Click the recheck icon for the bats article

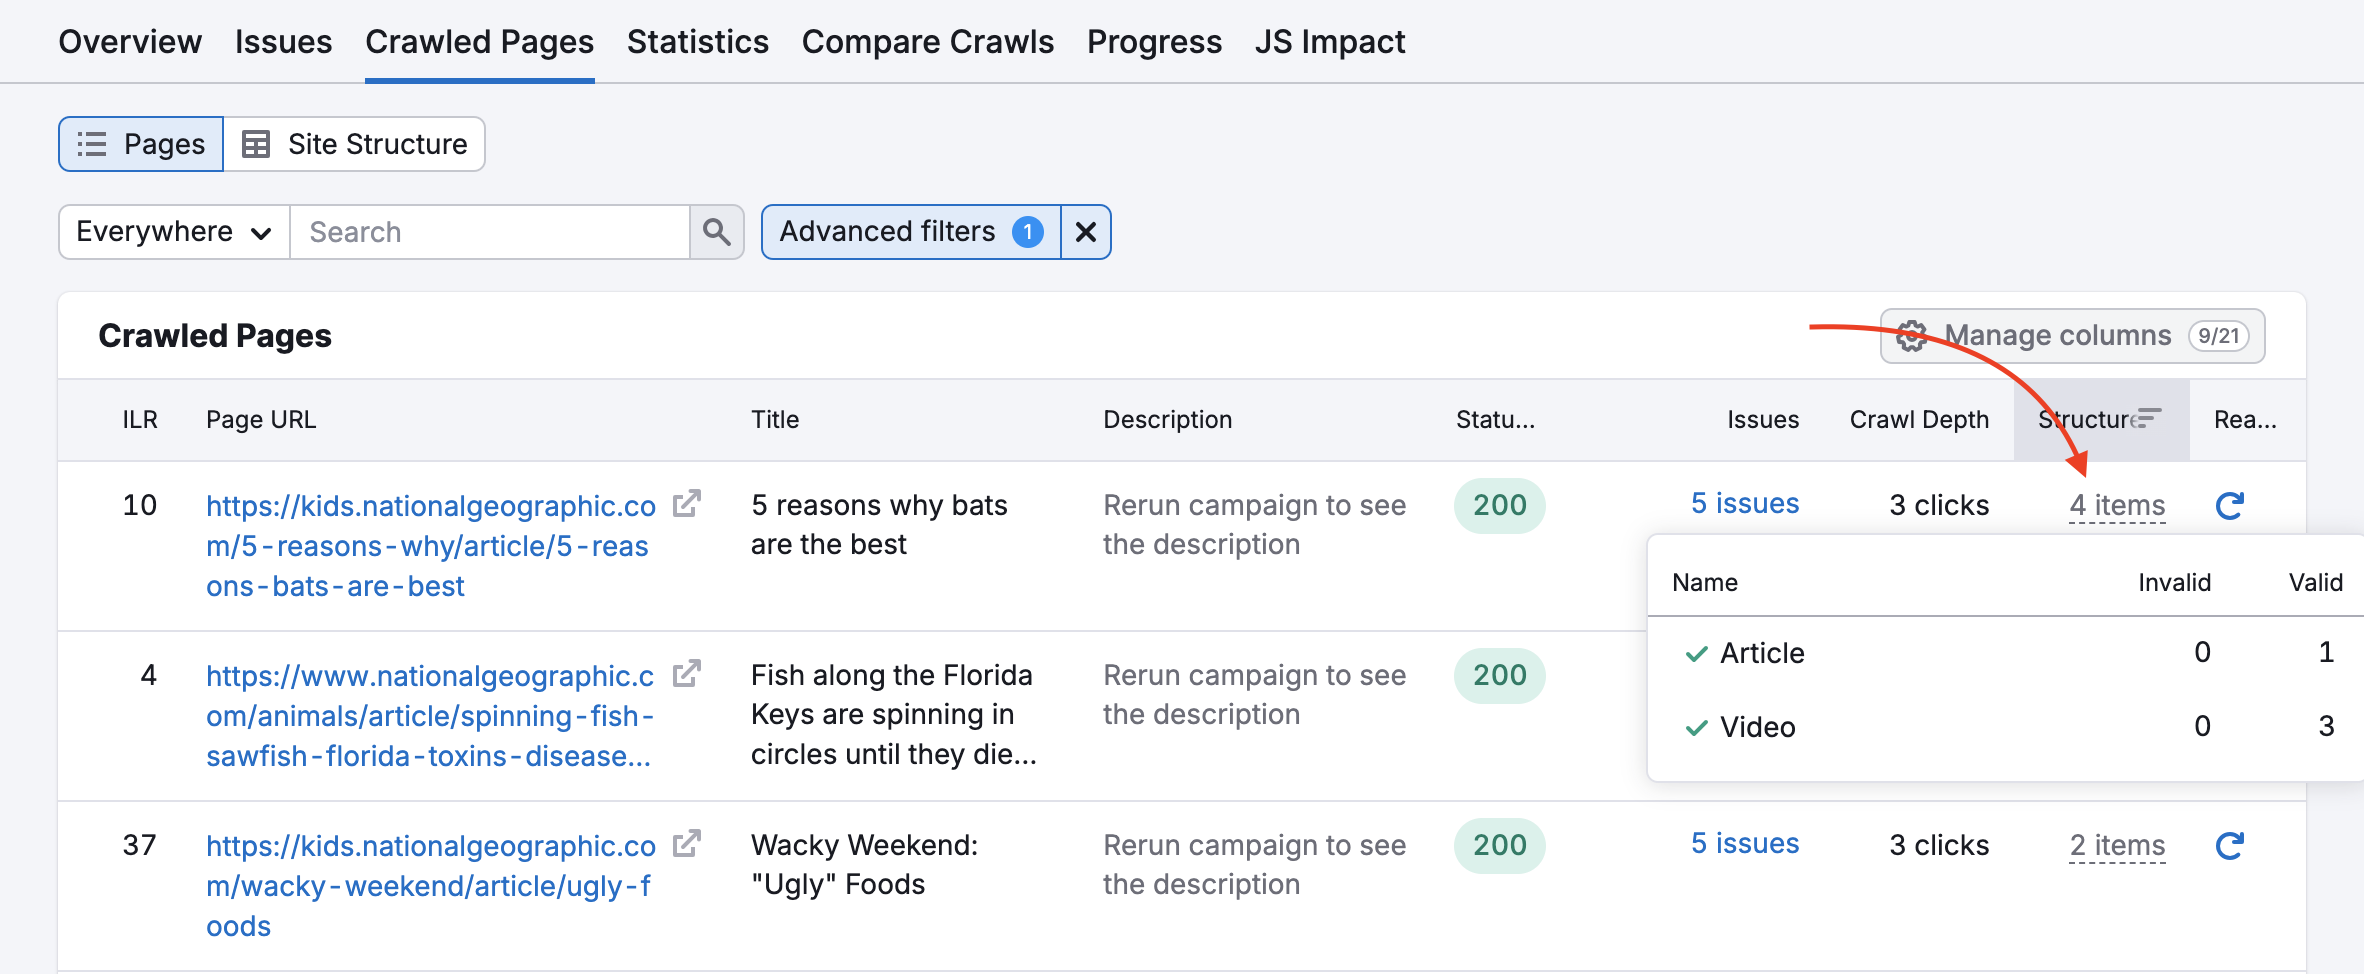point(2231,505)
